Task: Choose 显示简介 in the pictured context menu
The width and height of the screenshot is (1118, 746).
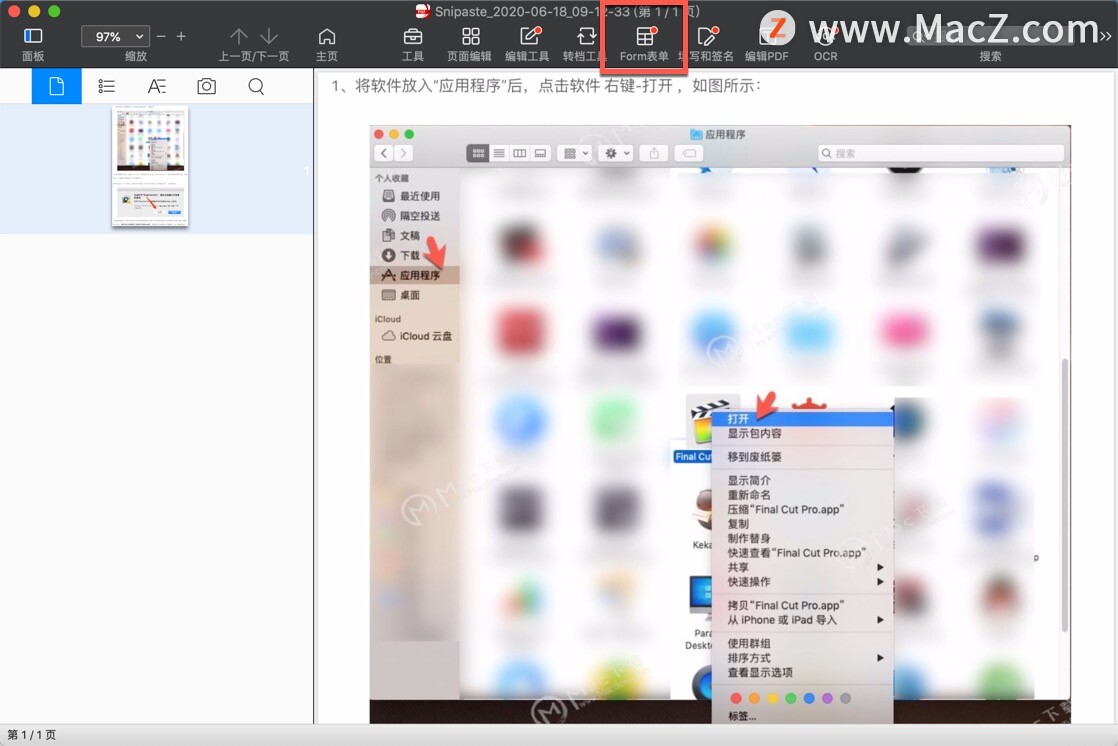Action: tap(803, 480)
